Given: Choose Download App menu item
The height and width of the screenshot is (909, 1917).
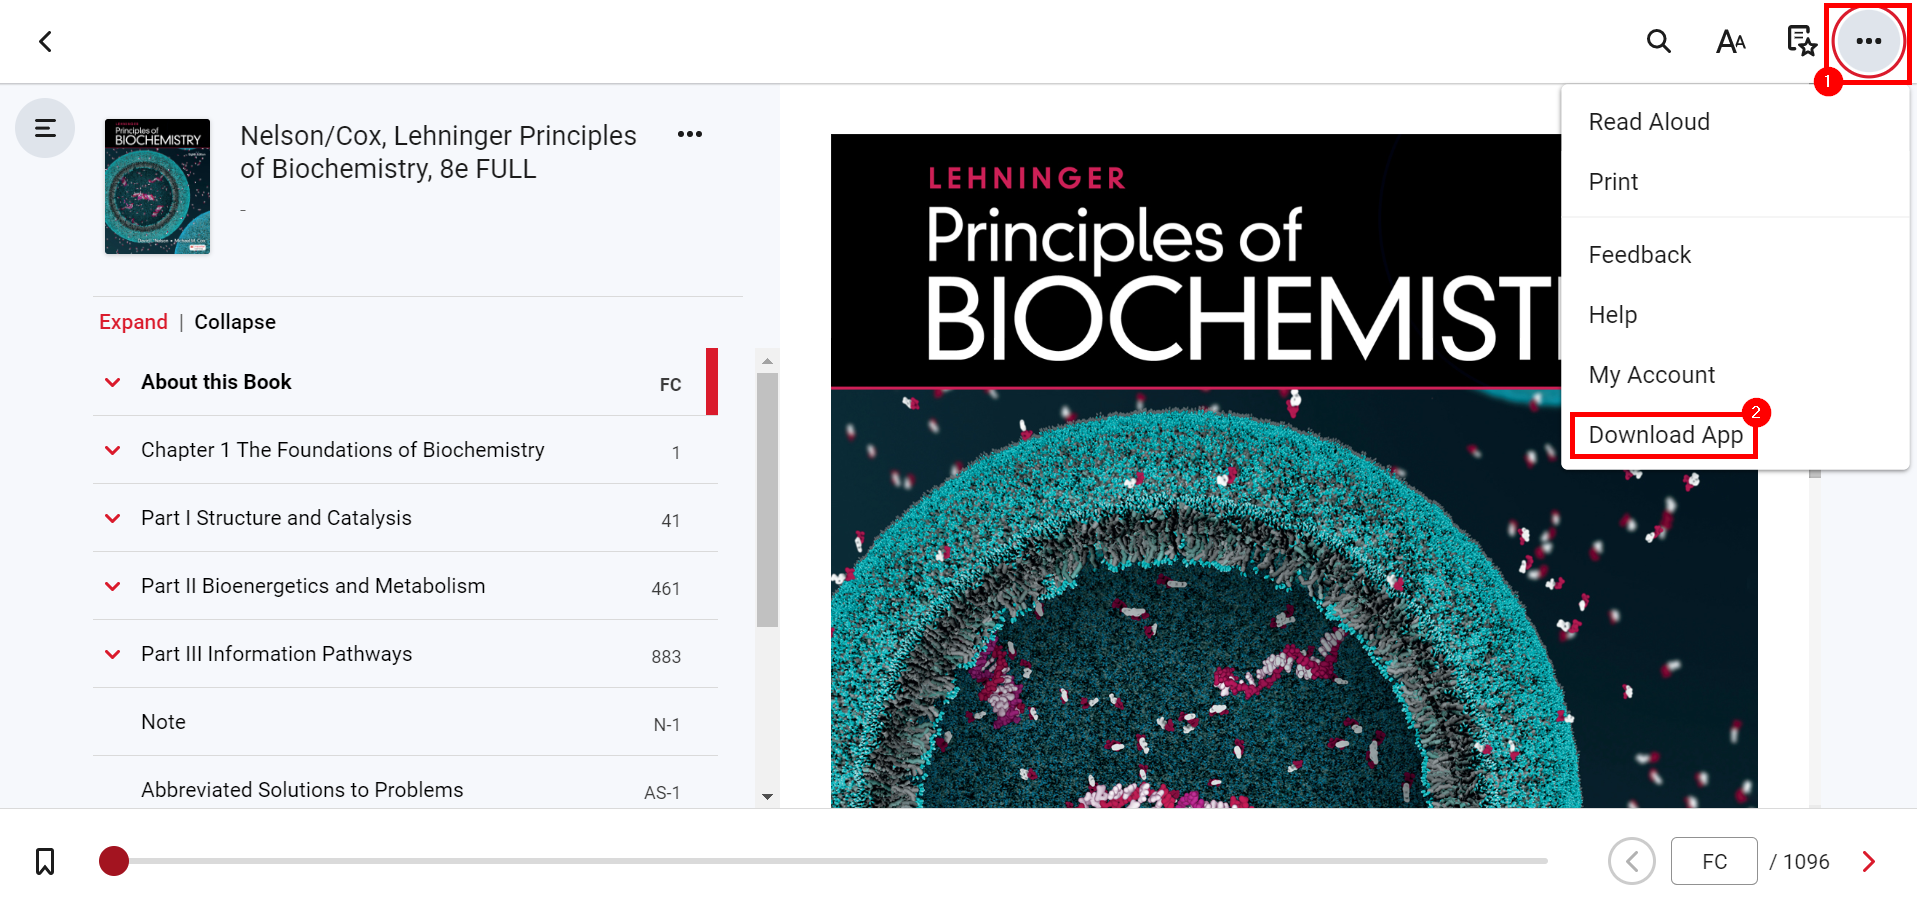Looking at the screenshot, I should 1665,435.
